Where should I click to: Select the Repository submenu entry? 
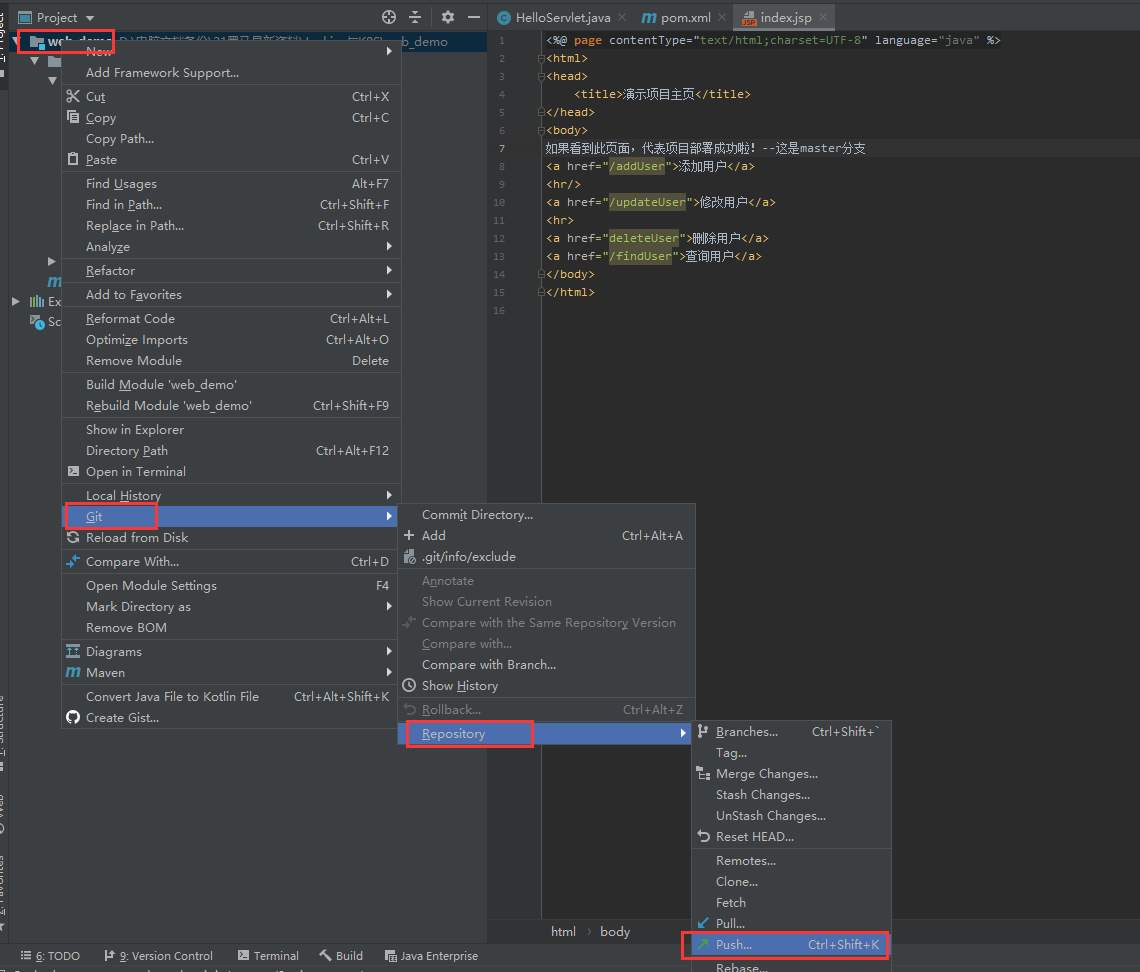546,734
